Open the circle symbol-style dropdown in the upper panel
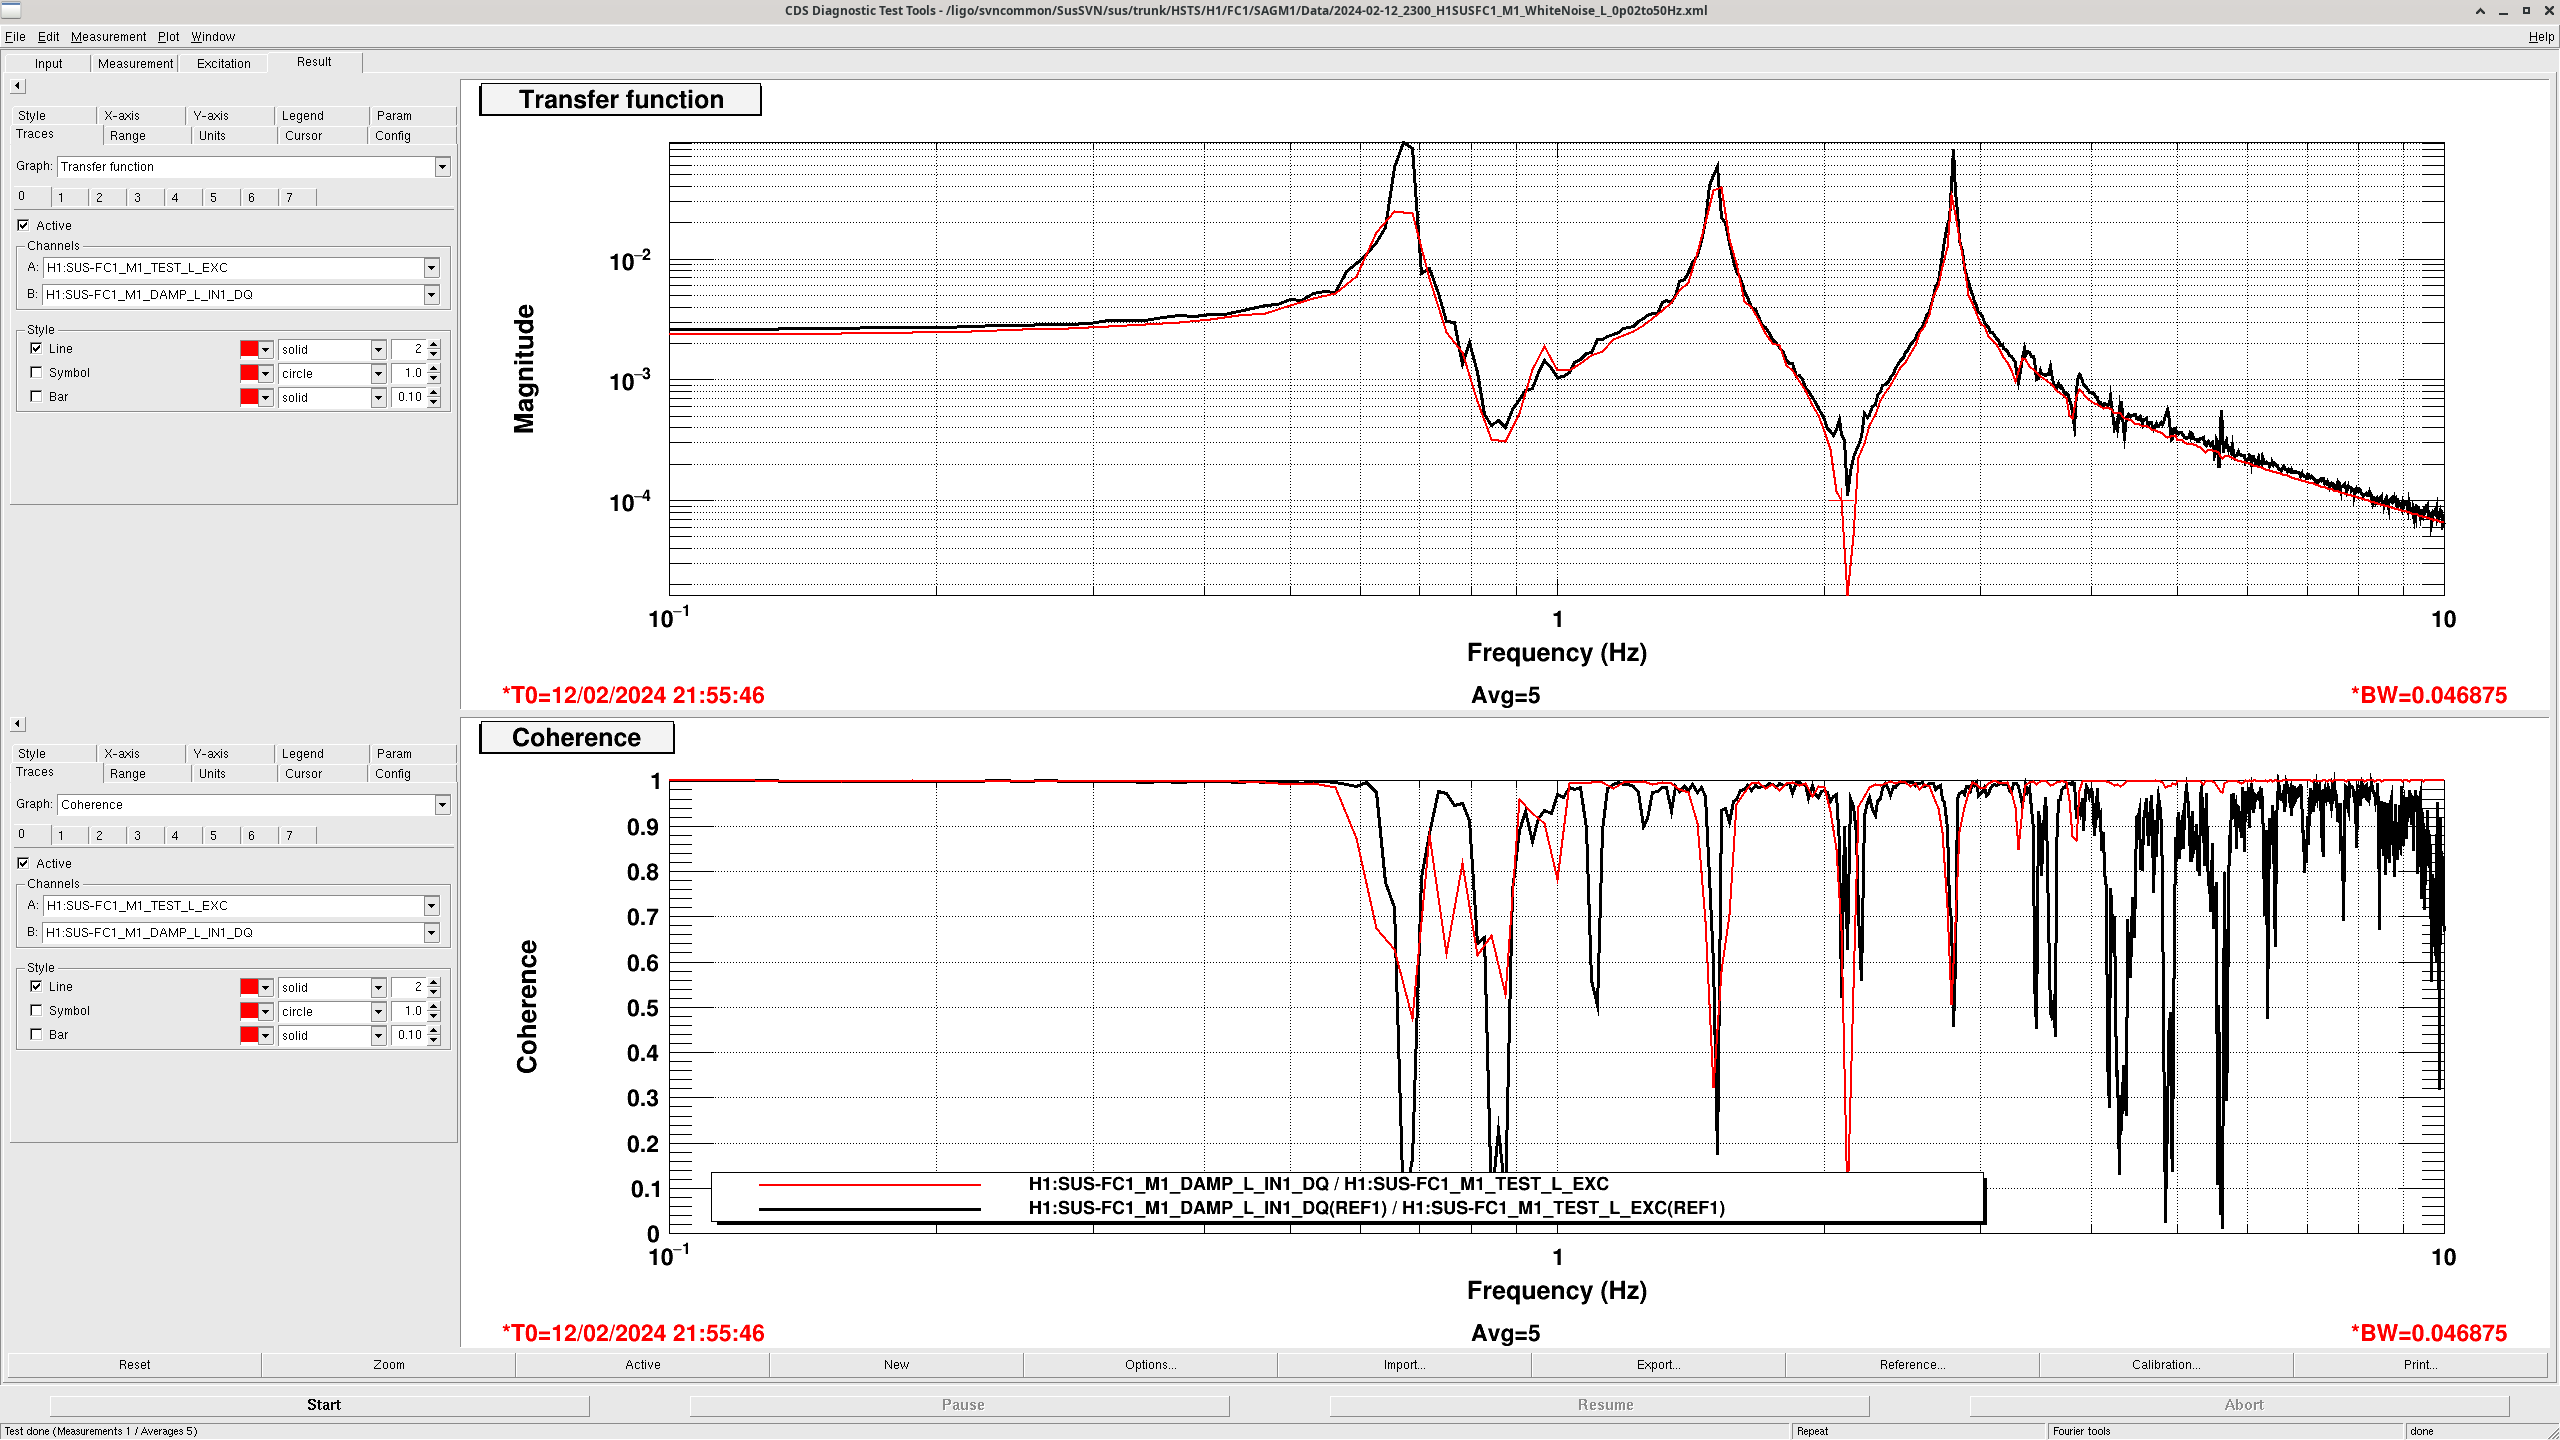Image resolution: width=2560 pixels, height=1440 pixels. 378,374
